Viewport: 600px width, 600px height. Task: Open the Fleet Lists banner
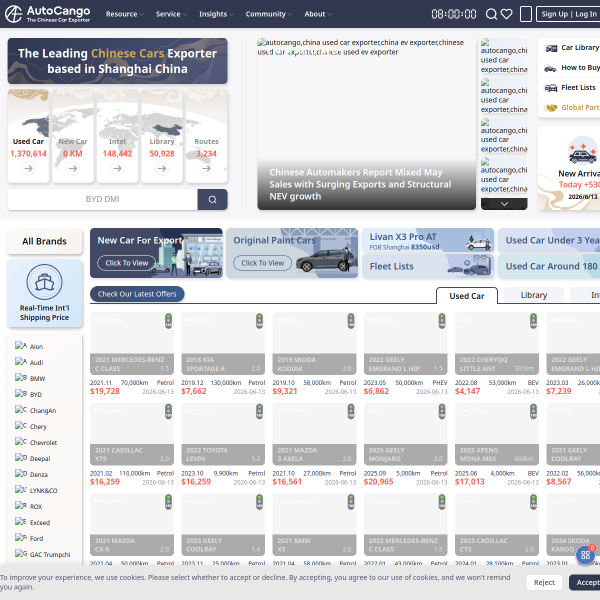428,266
